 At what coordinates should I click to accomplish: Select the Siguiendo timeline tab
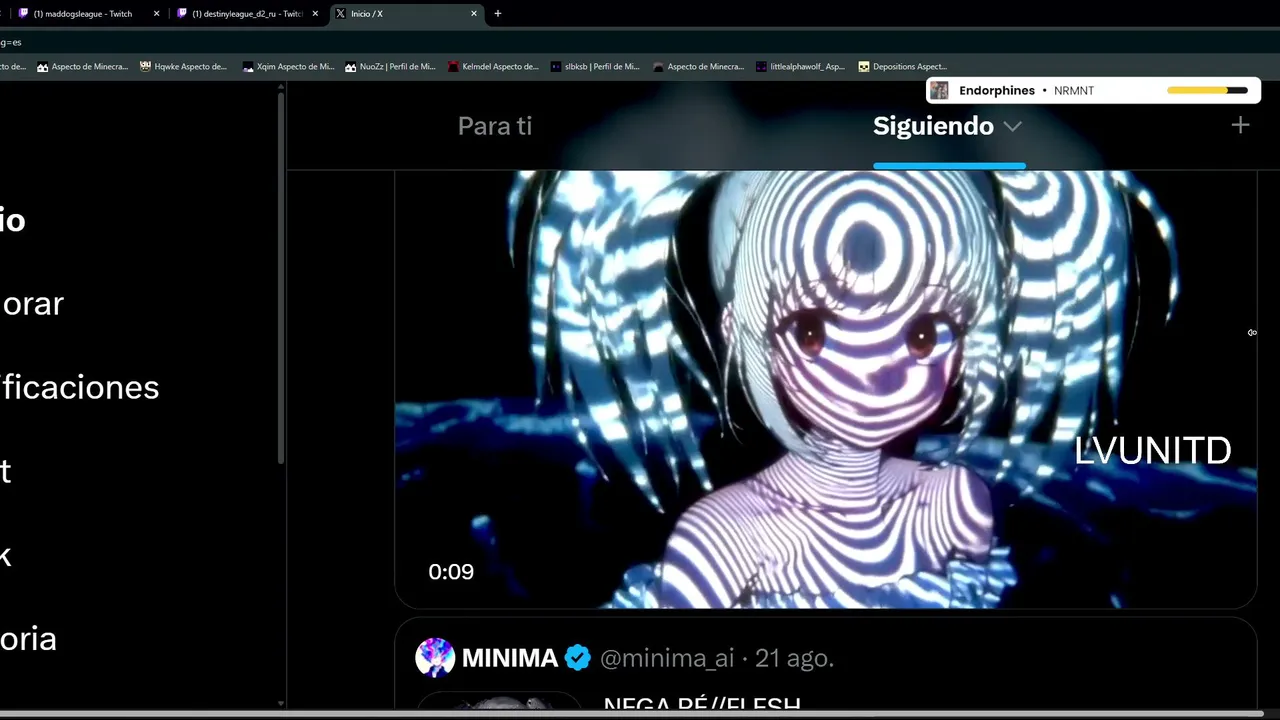pyautogui.click(x=933, y=127)
